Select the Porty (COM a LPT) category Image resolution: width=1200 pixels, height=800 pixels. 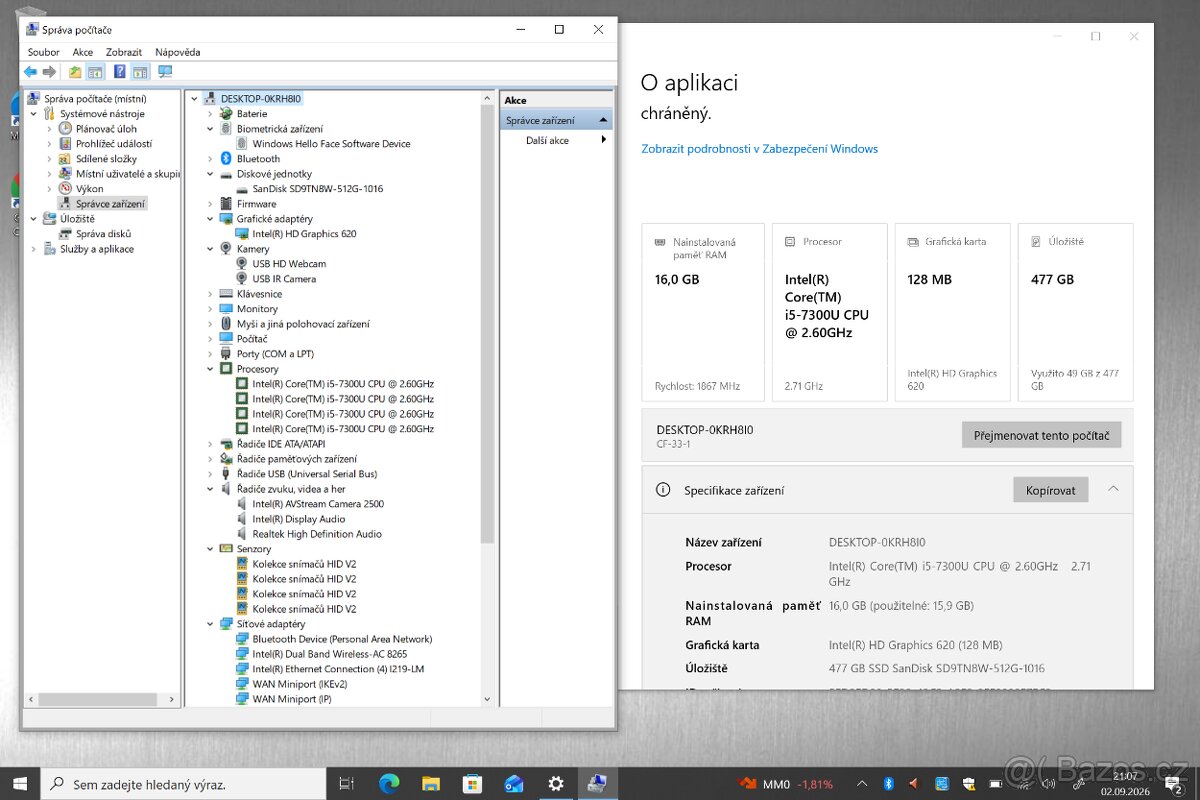coord(275,354)
